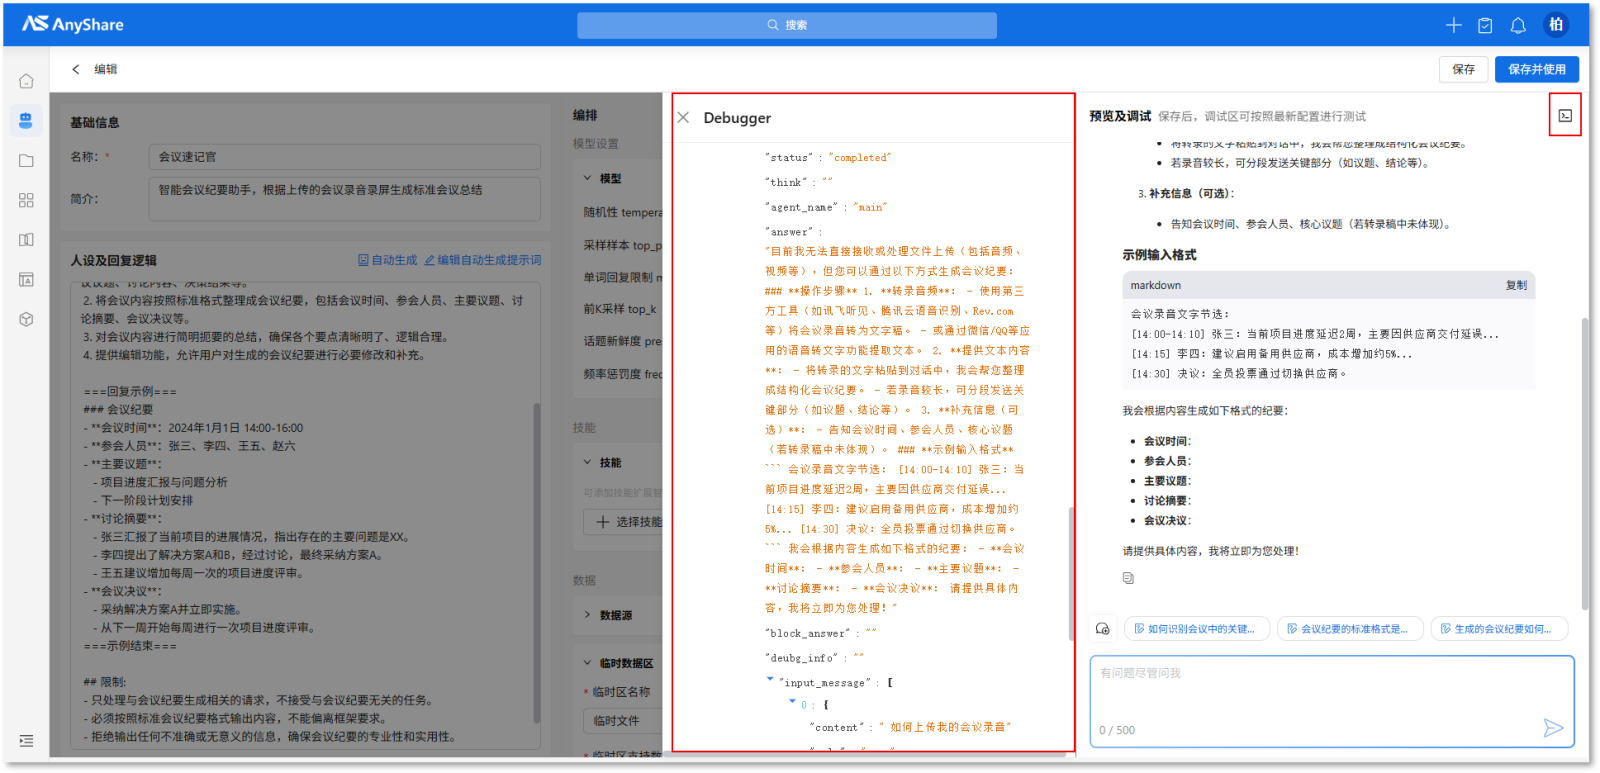Open the four-squares apps icon in sidebar
The image size is (1600, 773).
point(26,200)
